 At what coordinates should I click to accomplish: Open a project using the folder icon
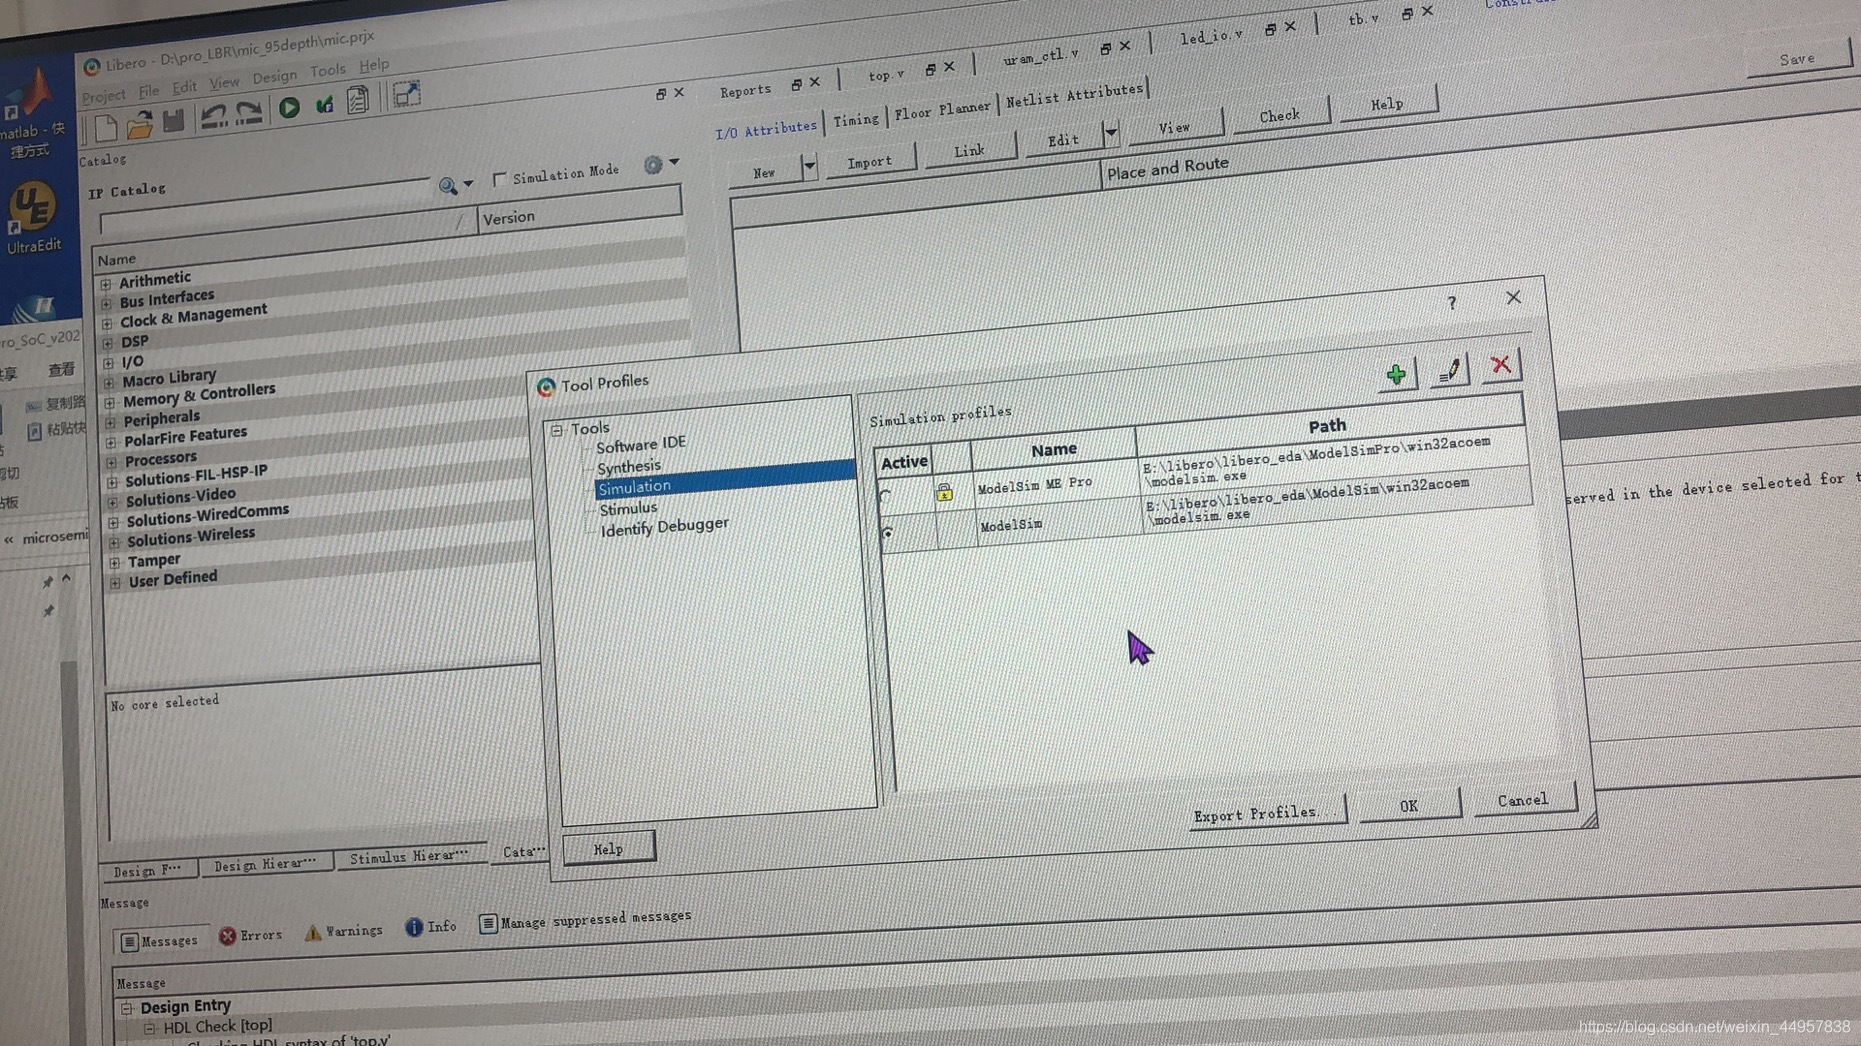[x=140, y=126]
